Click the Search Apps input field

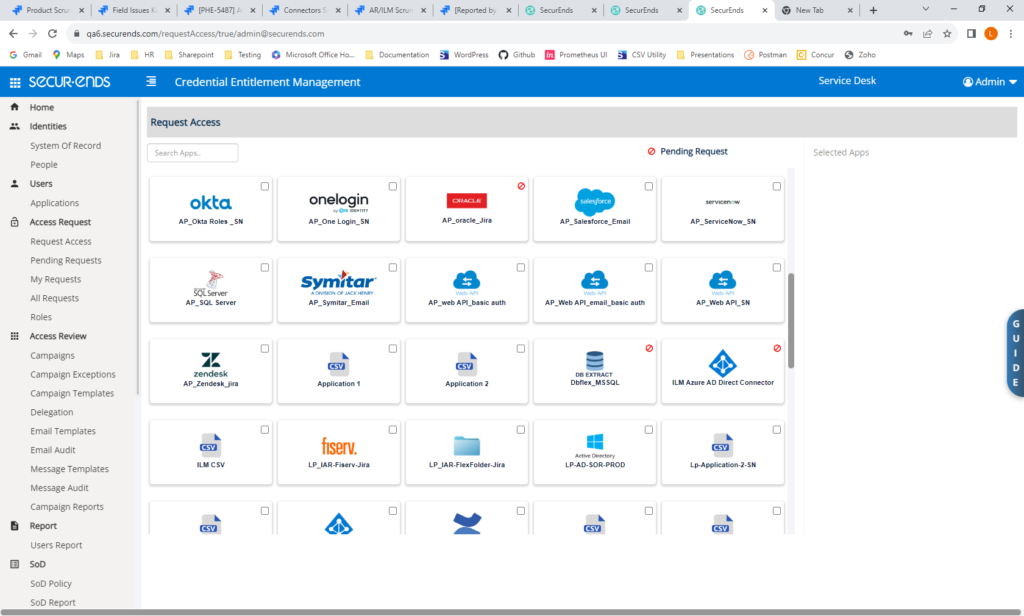click(193, 153)
